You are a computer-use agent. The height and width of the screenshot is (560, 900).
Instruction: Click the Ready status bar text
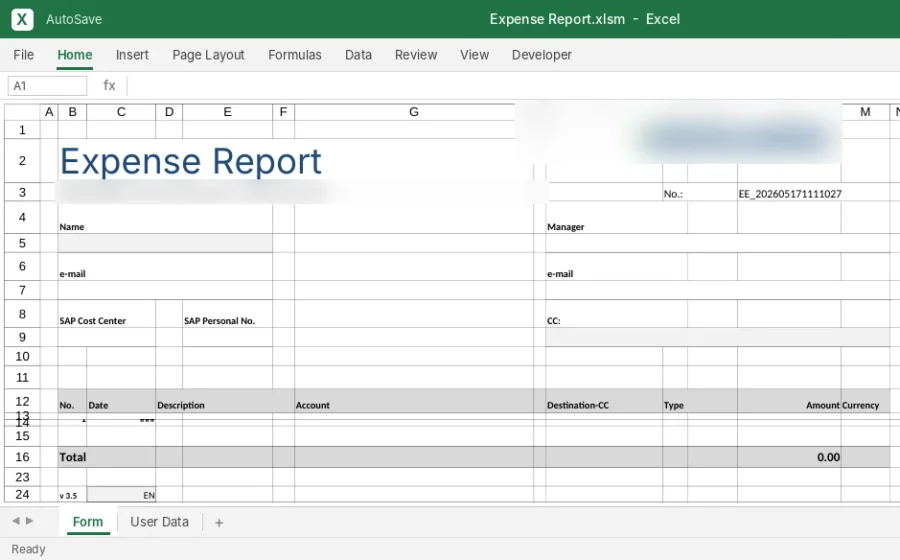28,549
